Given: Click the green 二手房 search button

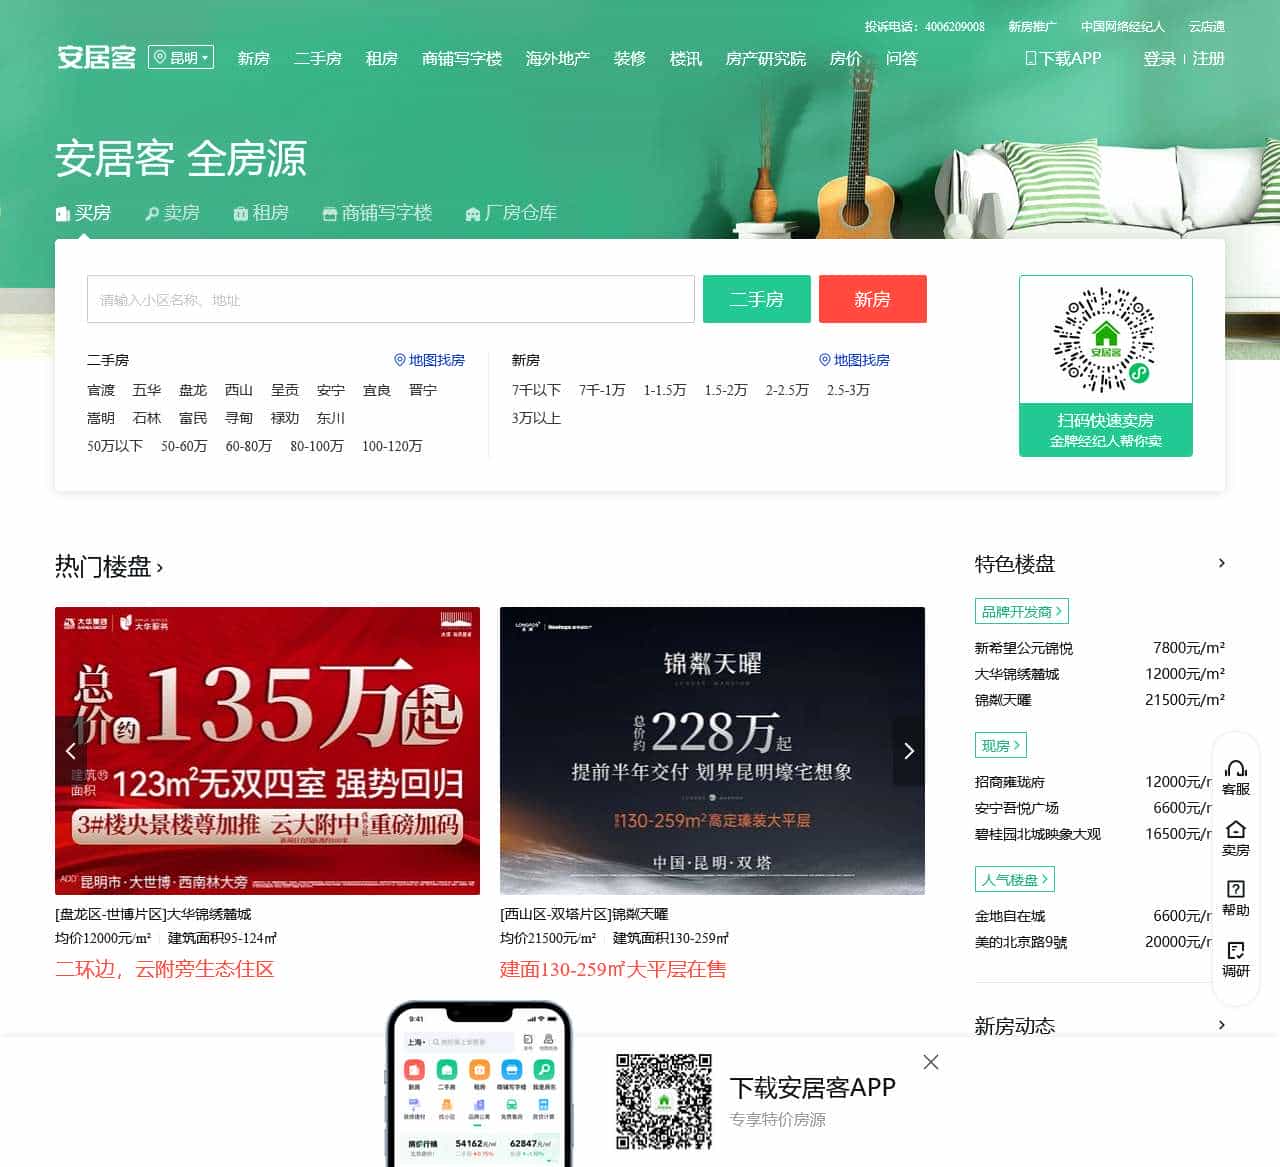Looking at the screenshot, I should pos(757,299).
